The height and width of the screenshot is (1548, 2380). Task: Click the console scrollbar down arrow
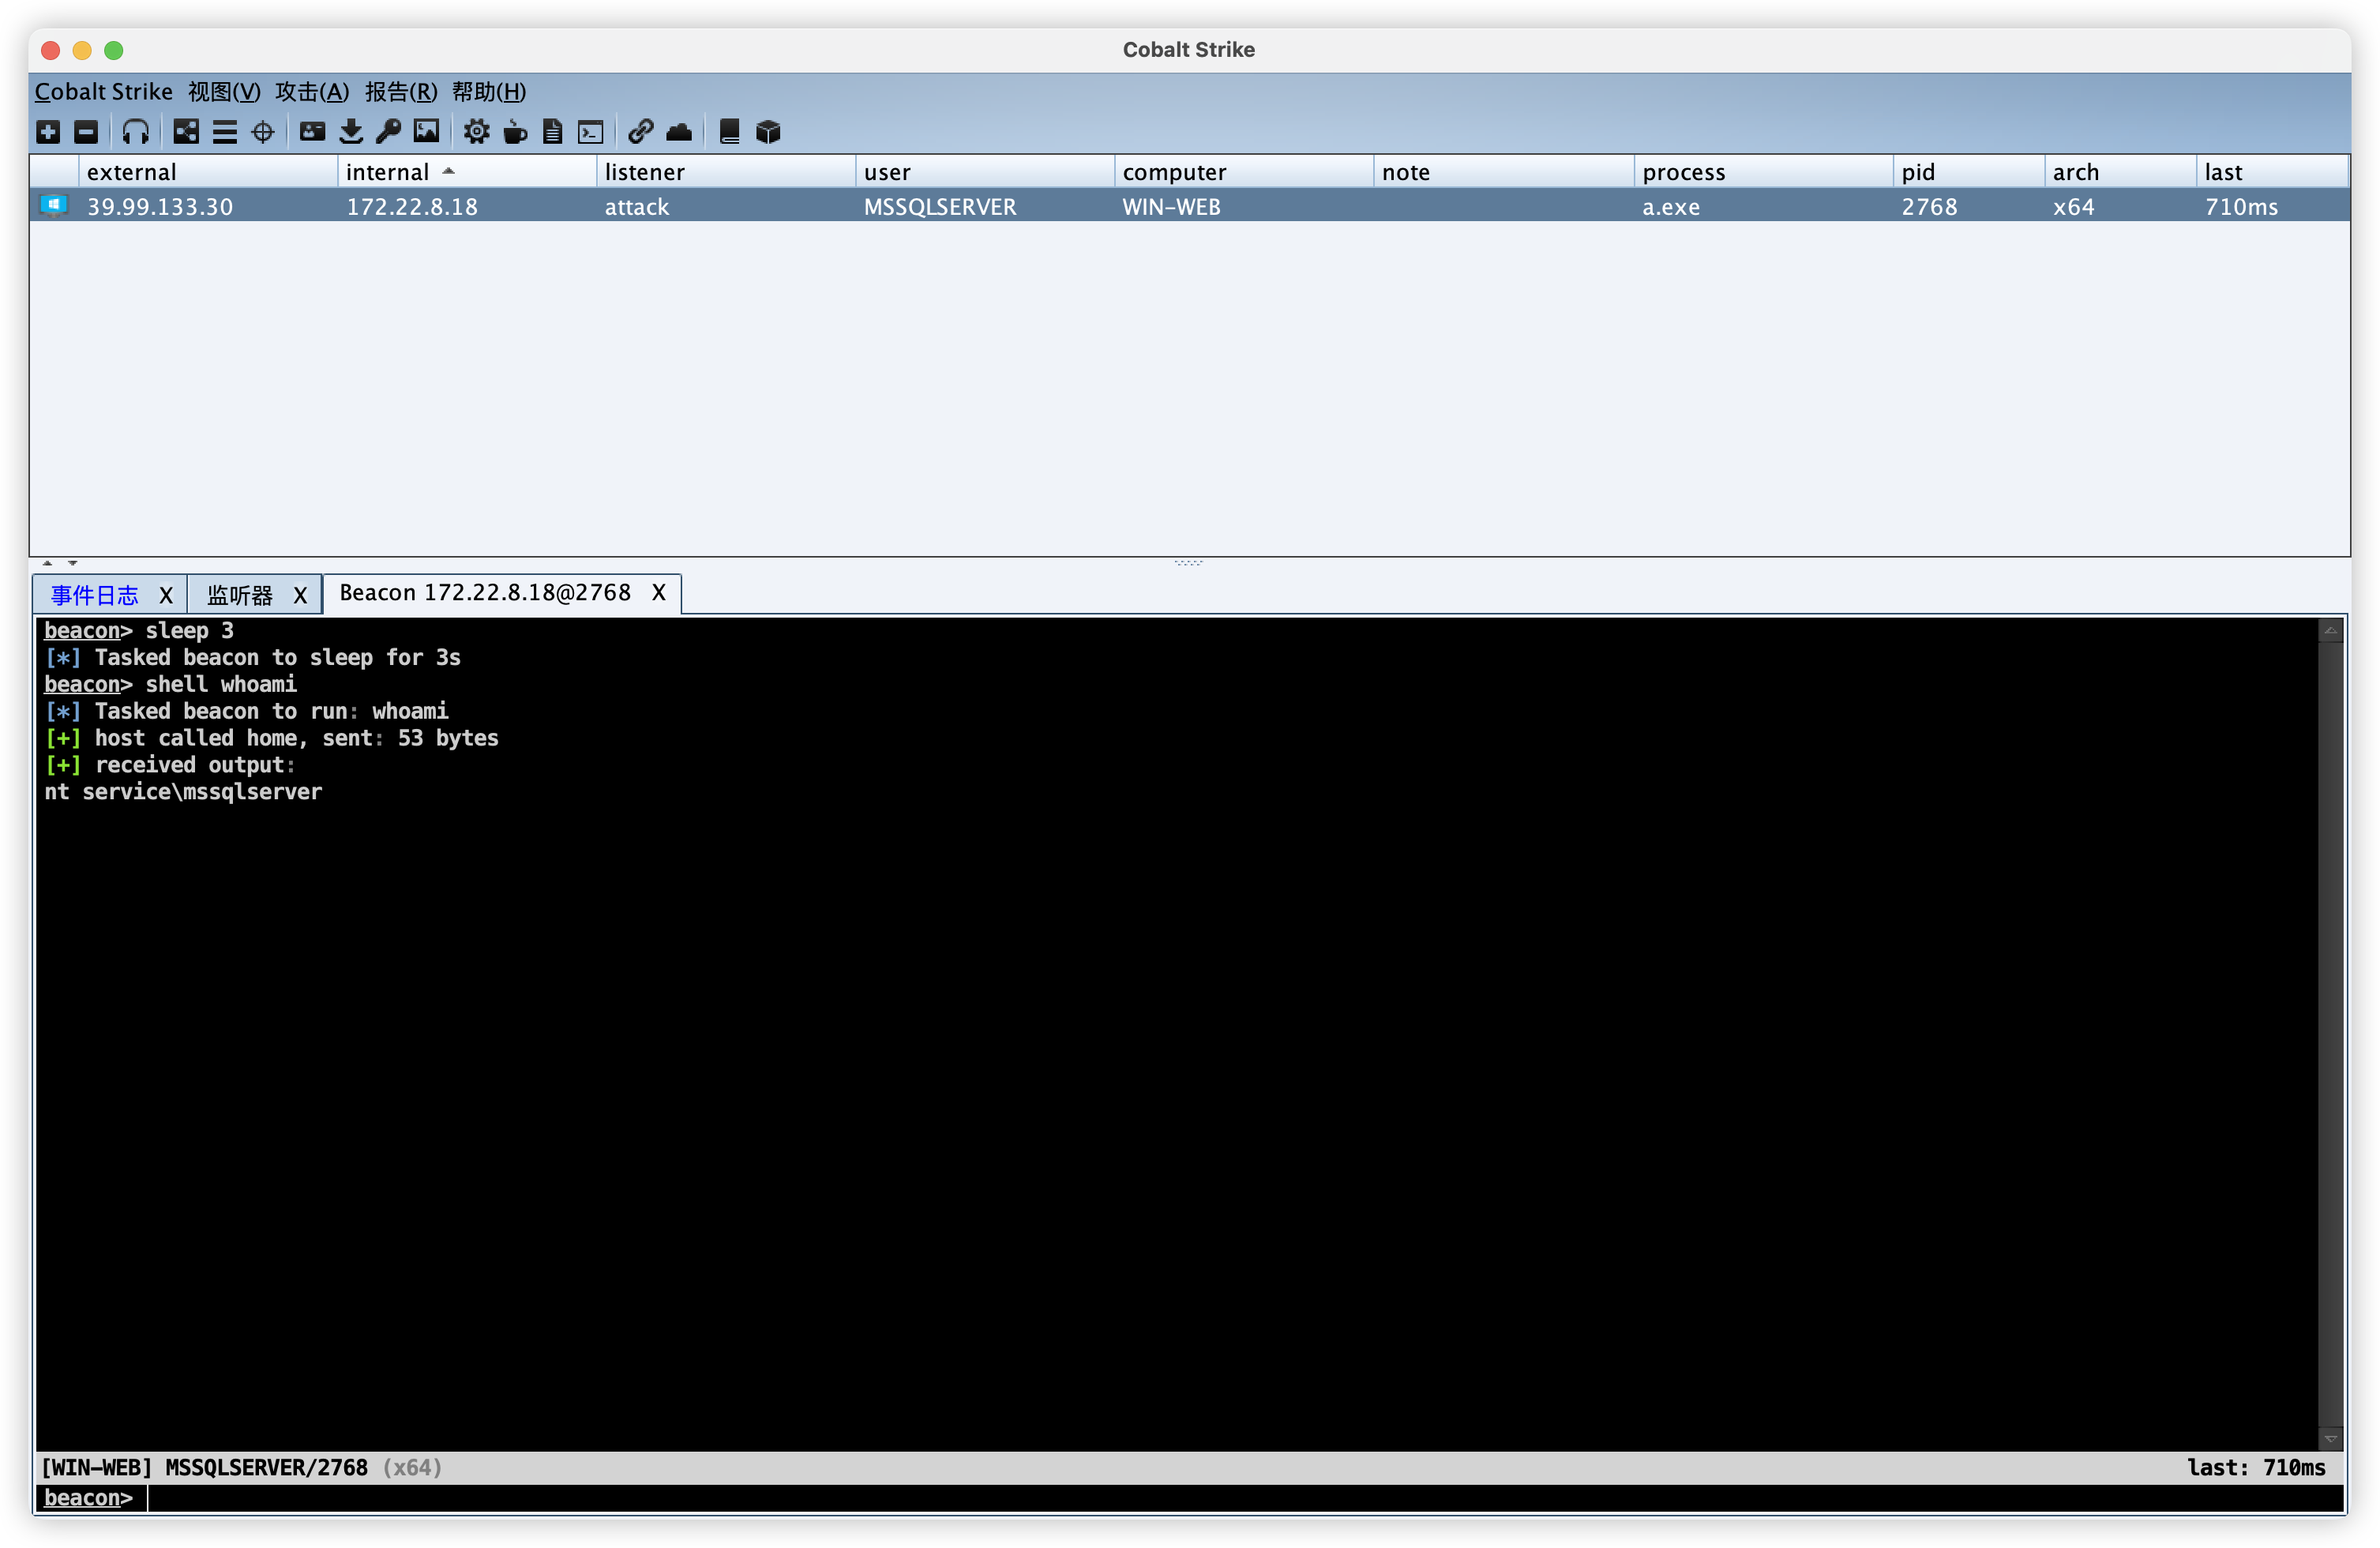tap(2330, 1439)
